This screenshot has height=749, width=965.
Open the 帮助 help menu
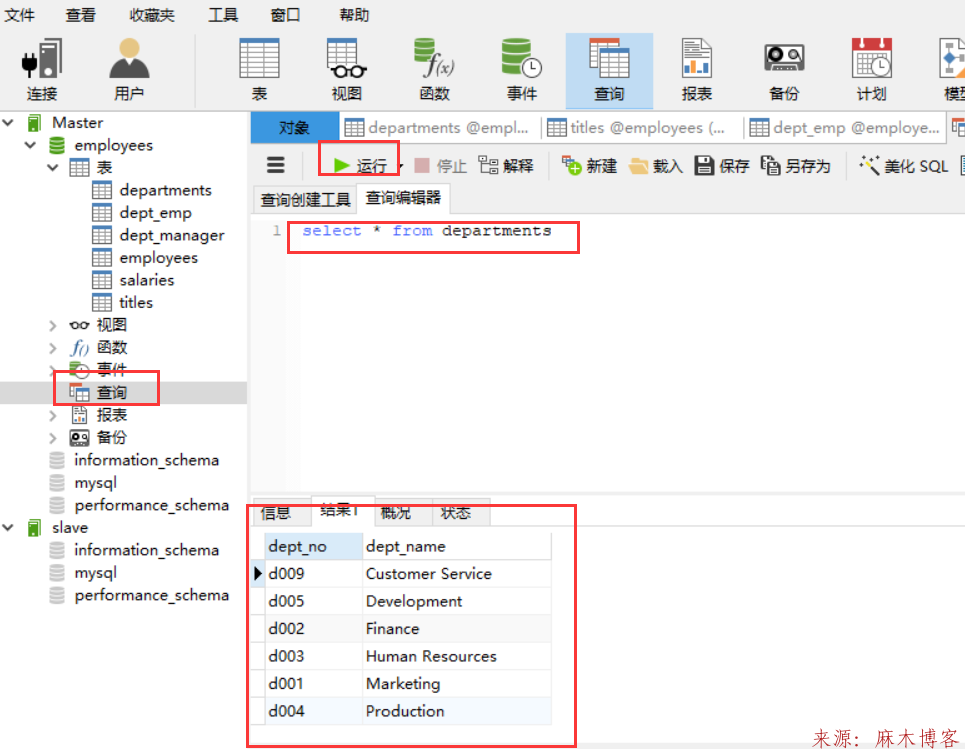[x=354, y=15]
